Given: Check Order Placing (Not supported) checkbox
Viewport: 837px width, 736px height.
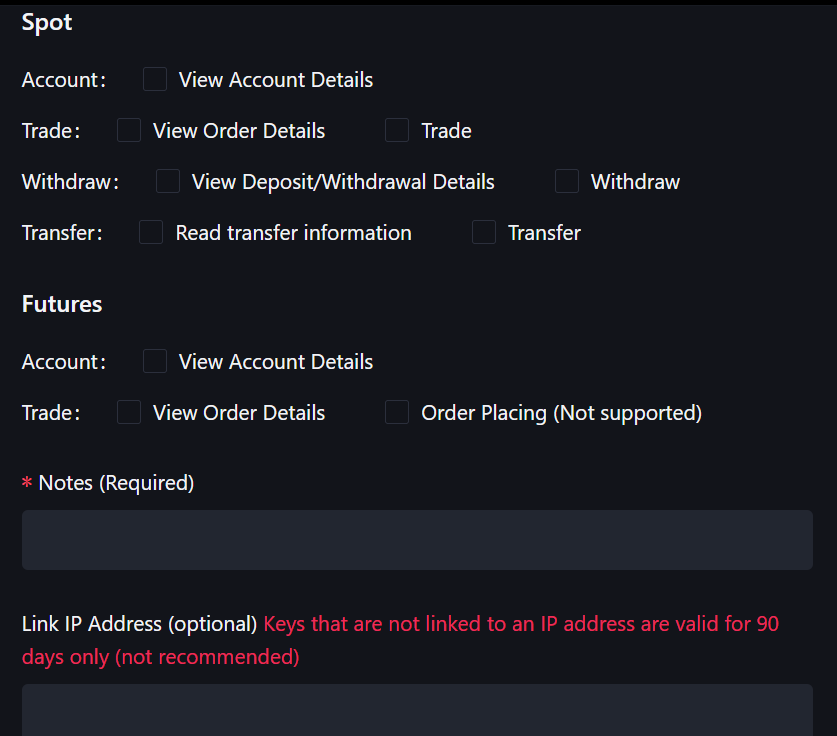Looking at the screenshot, I should [397, 412].
